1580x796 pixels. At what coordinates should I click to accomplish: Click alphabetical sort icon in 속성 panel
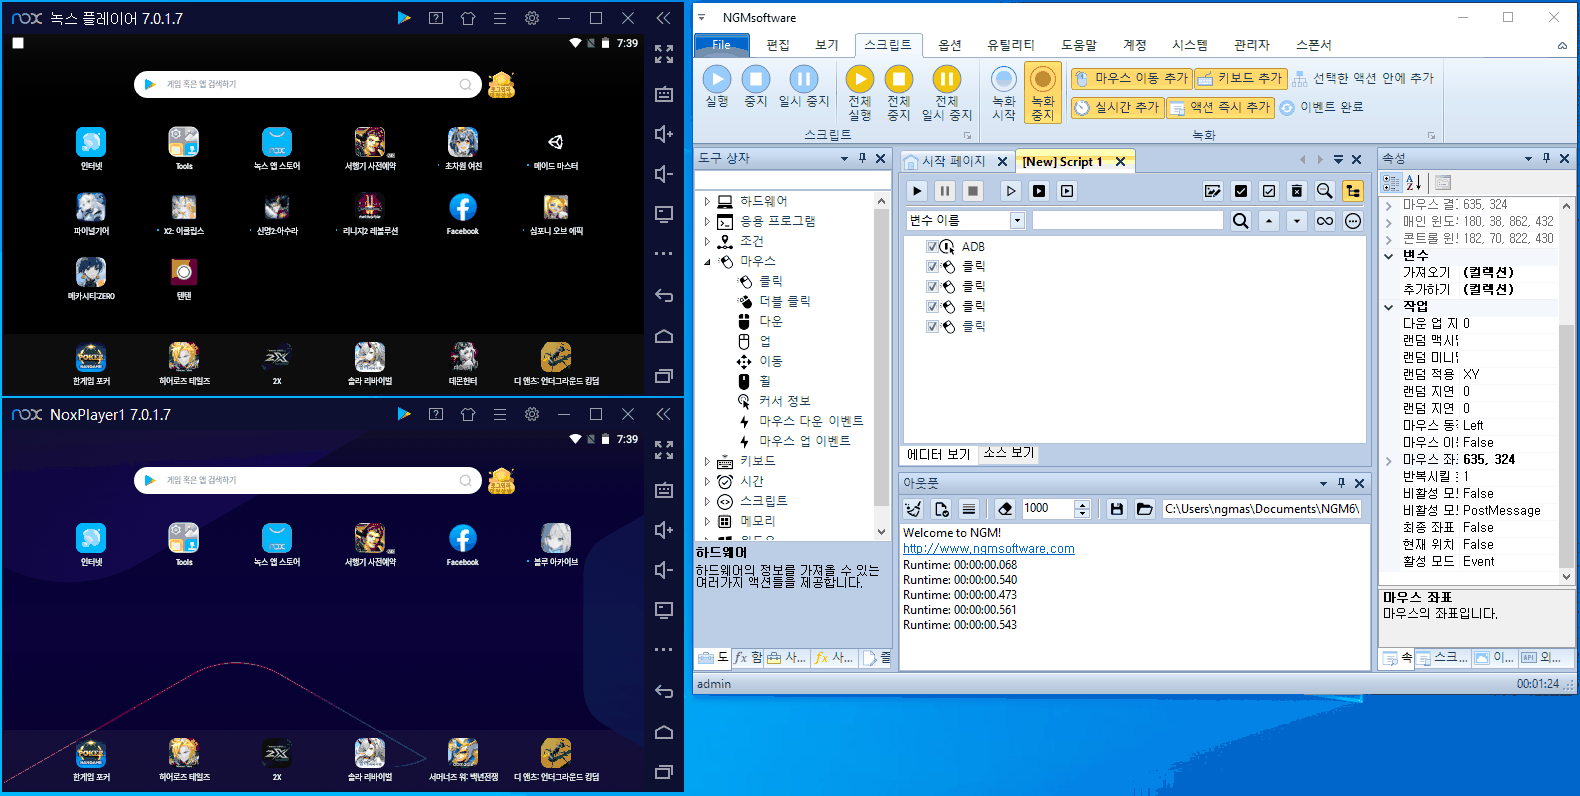pos(1414,183)
